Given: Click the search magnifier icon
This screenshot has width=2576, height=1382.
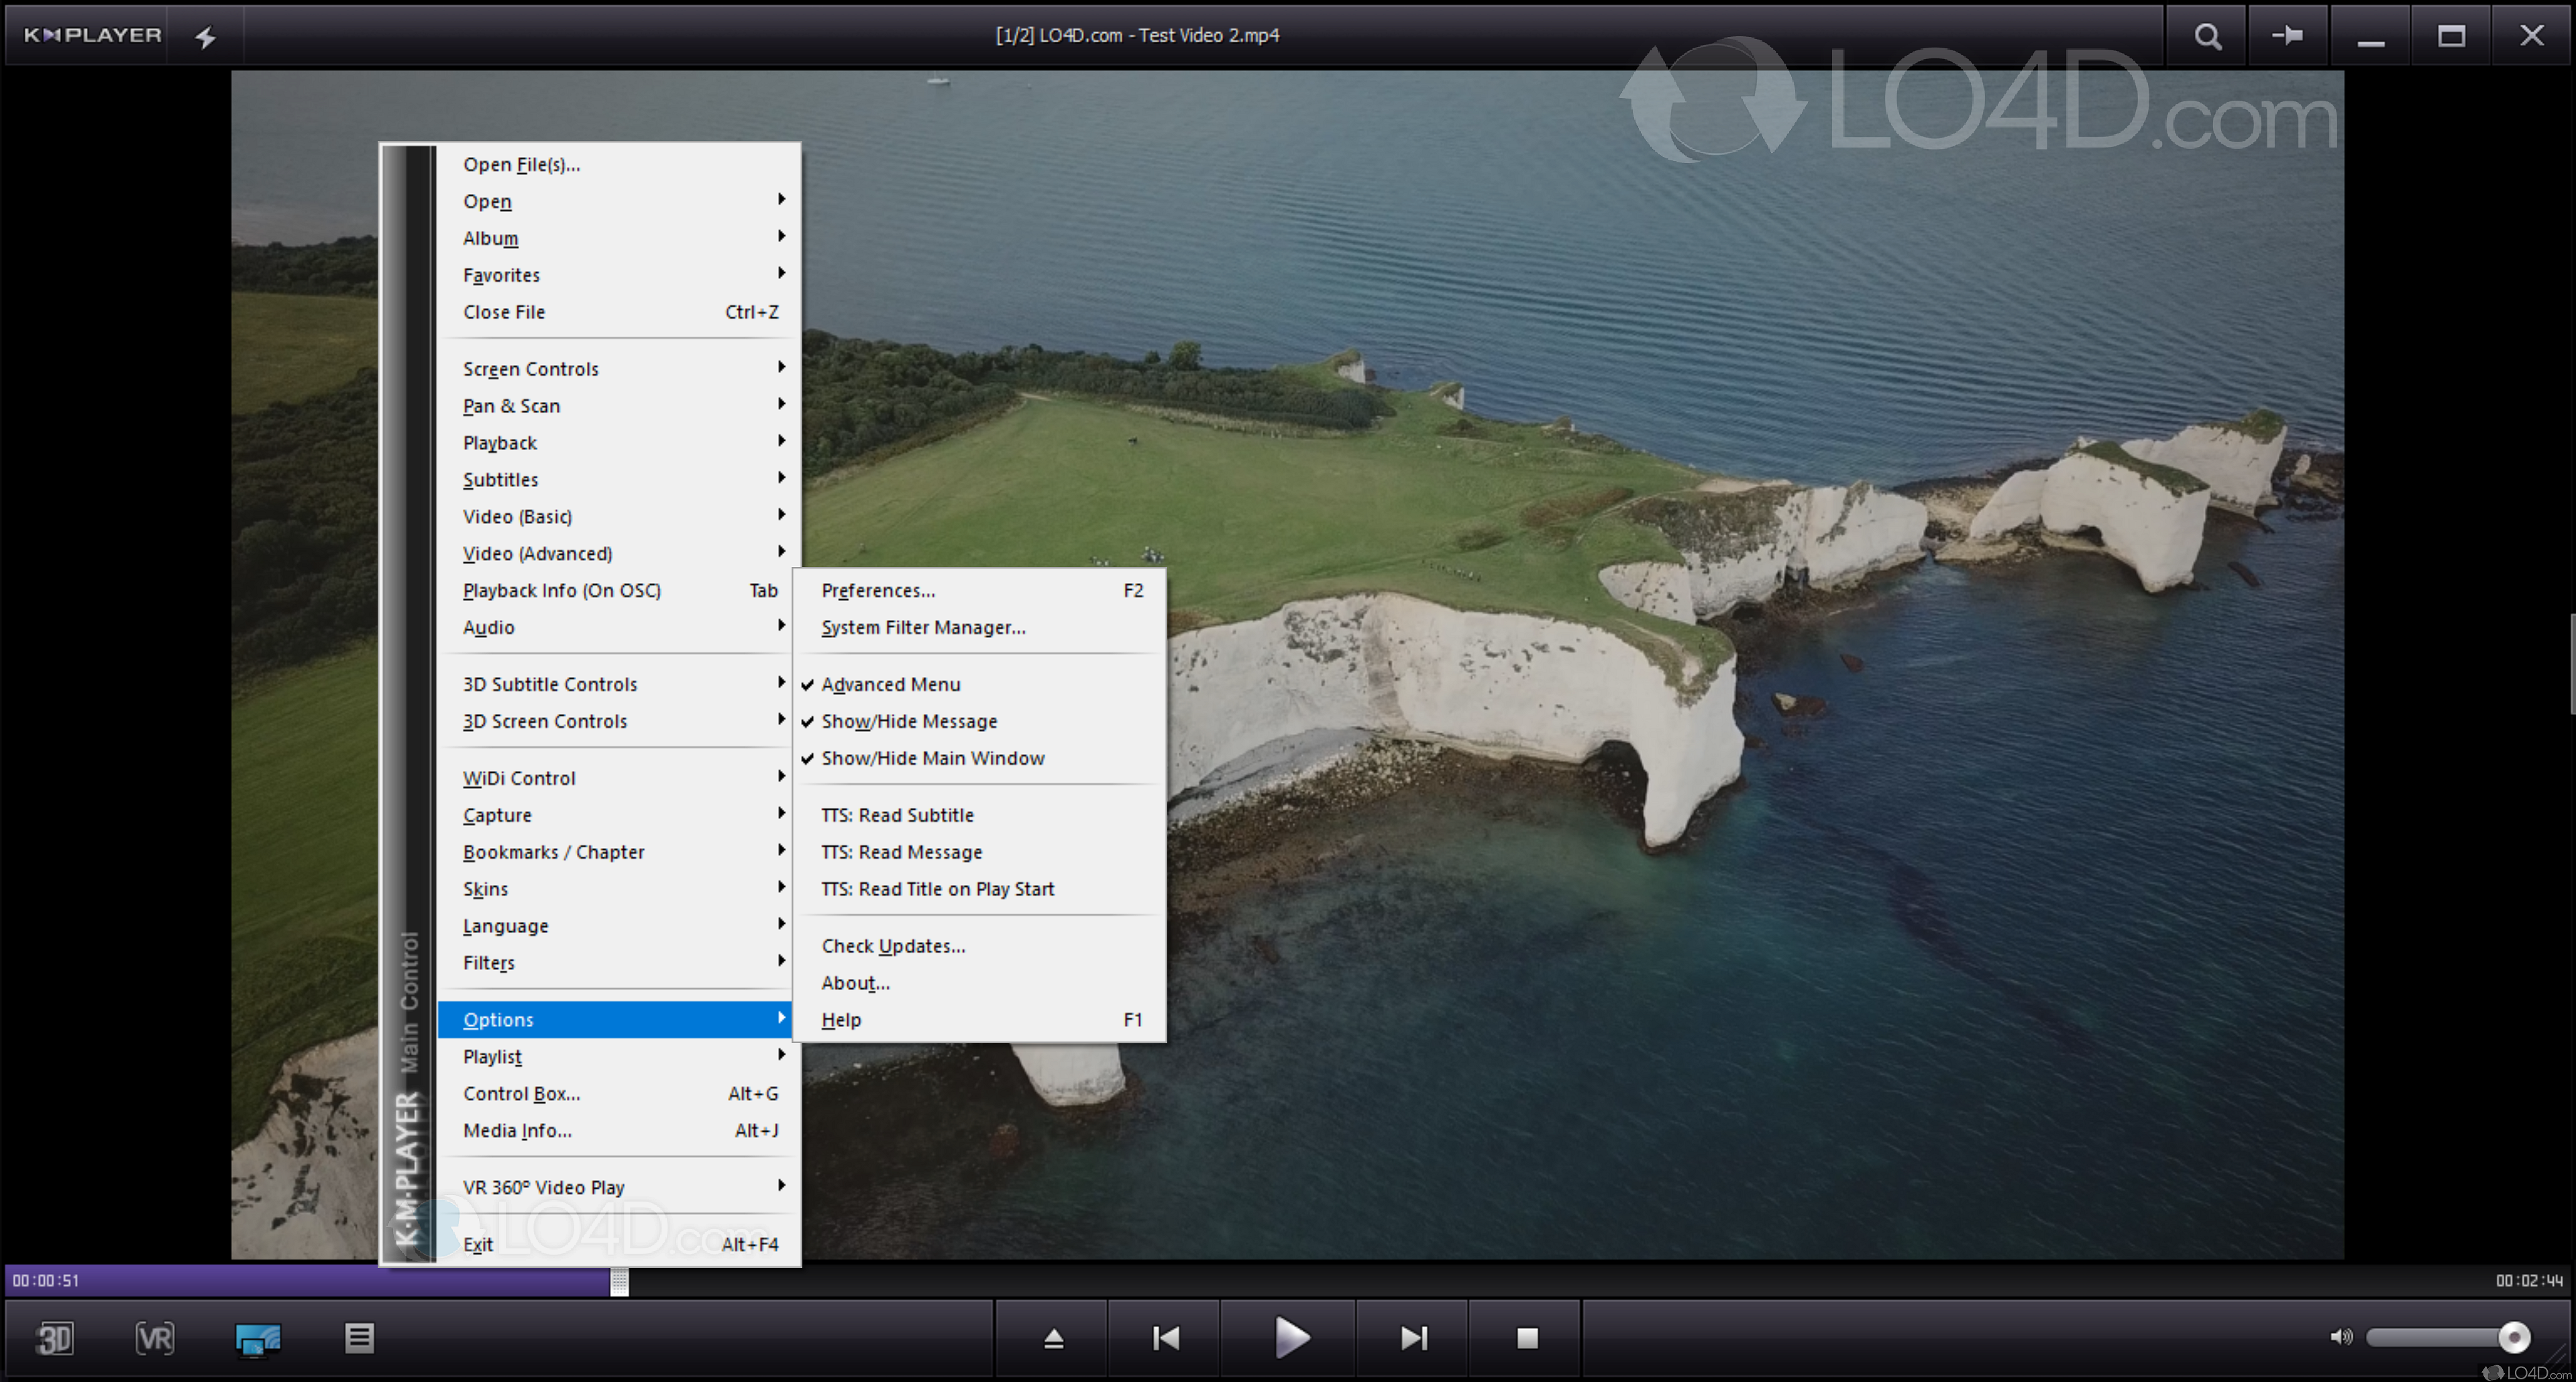Looking at the screenshot, I should 2207,36.
